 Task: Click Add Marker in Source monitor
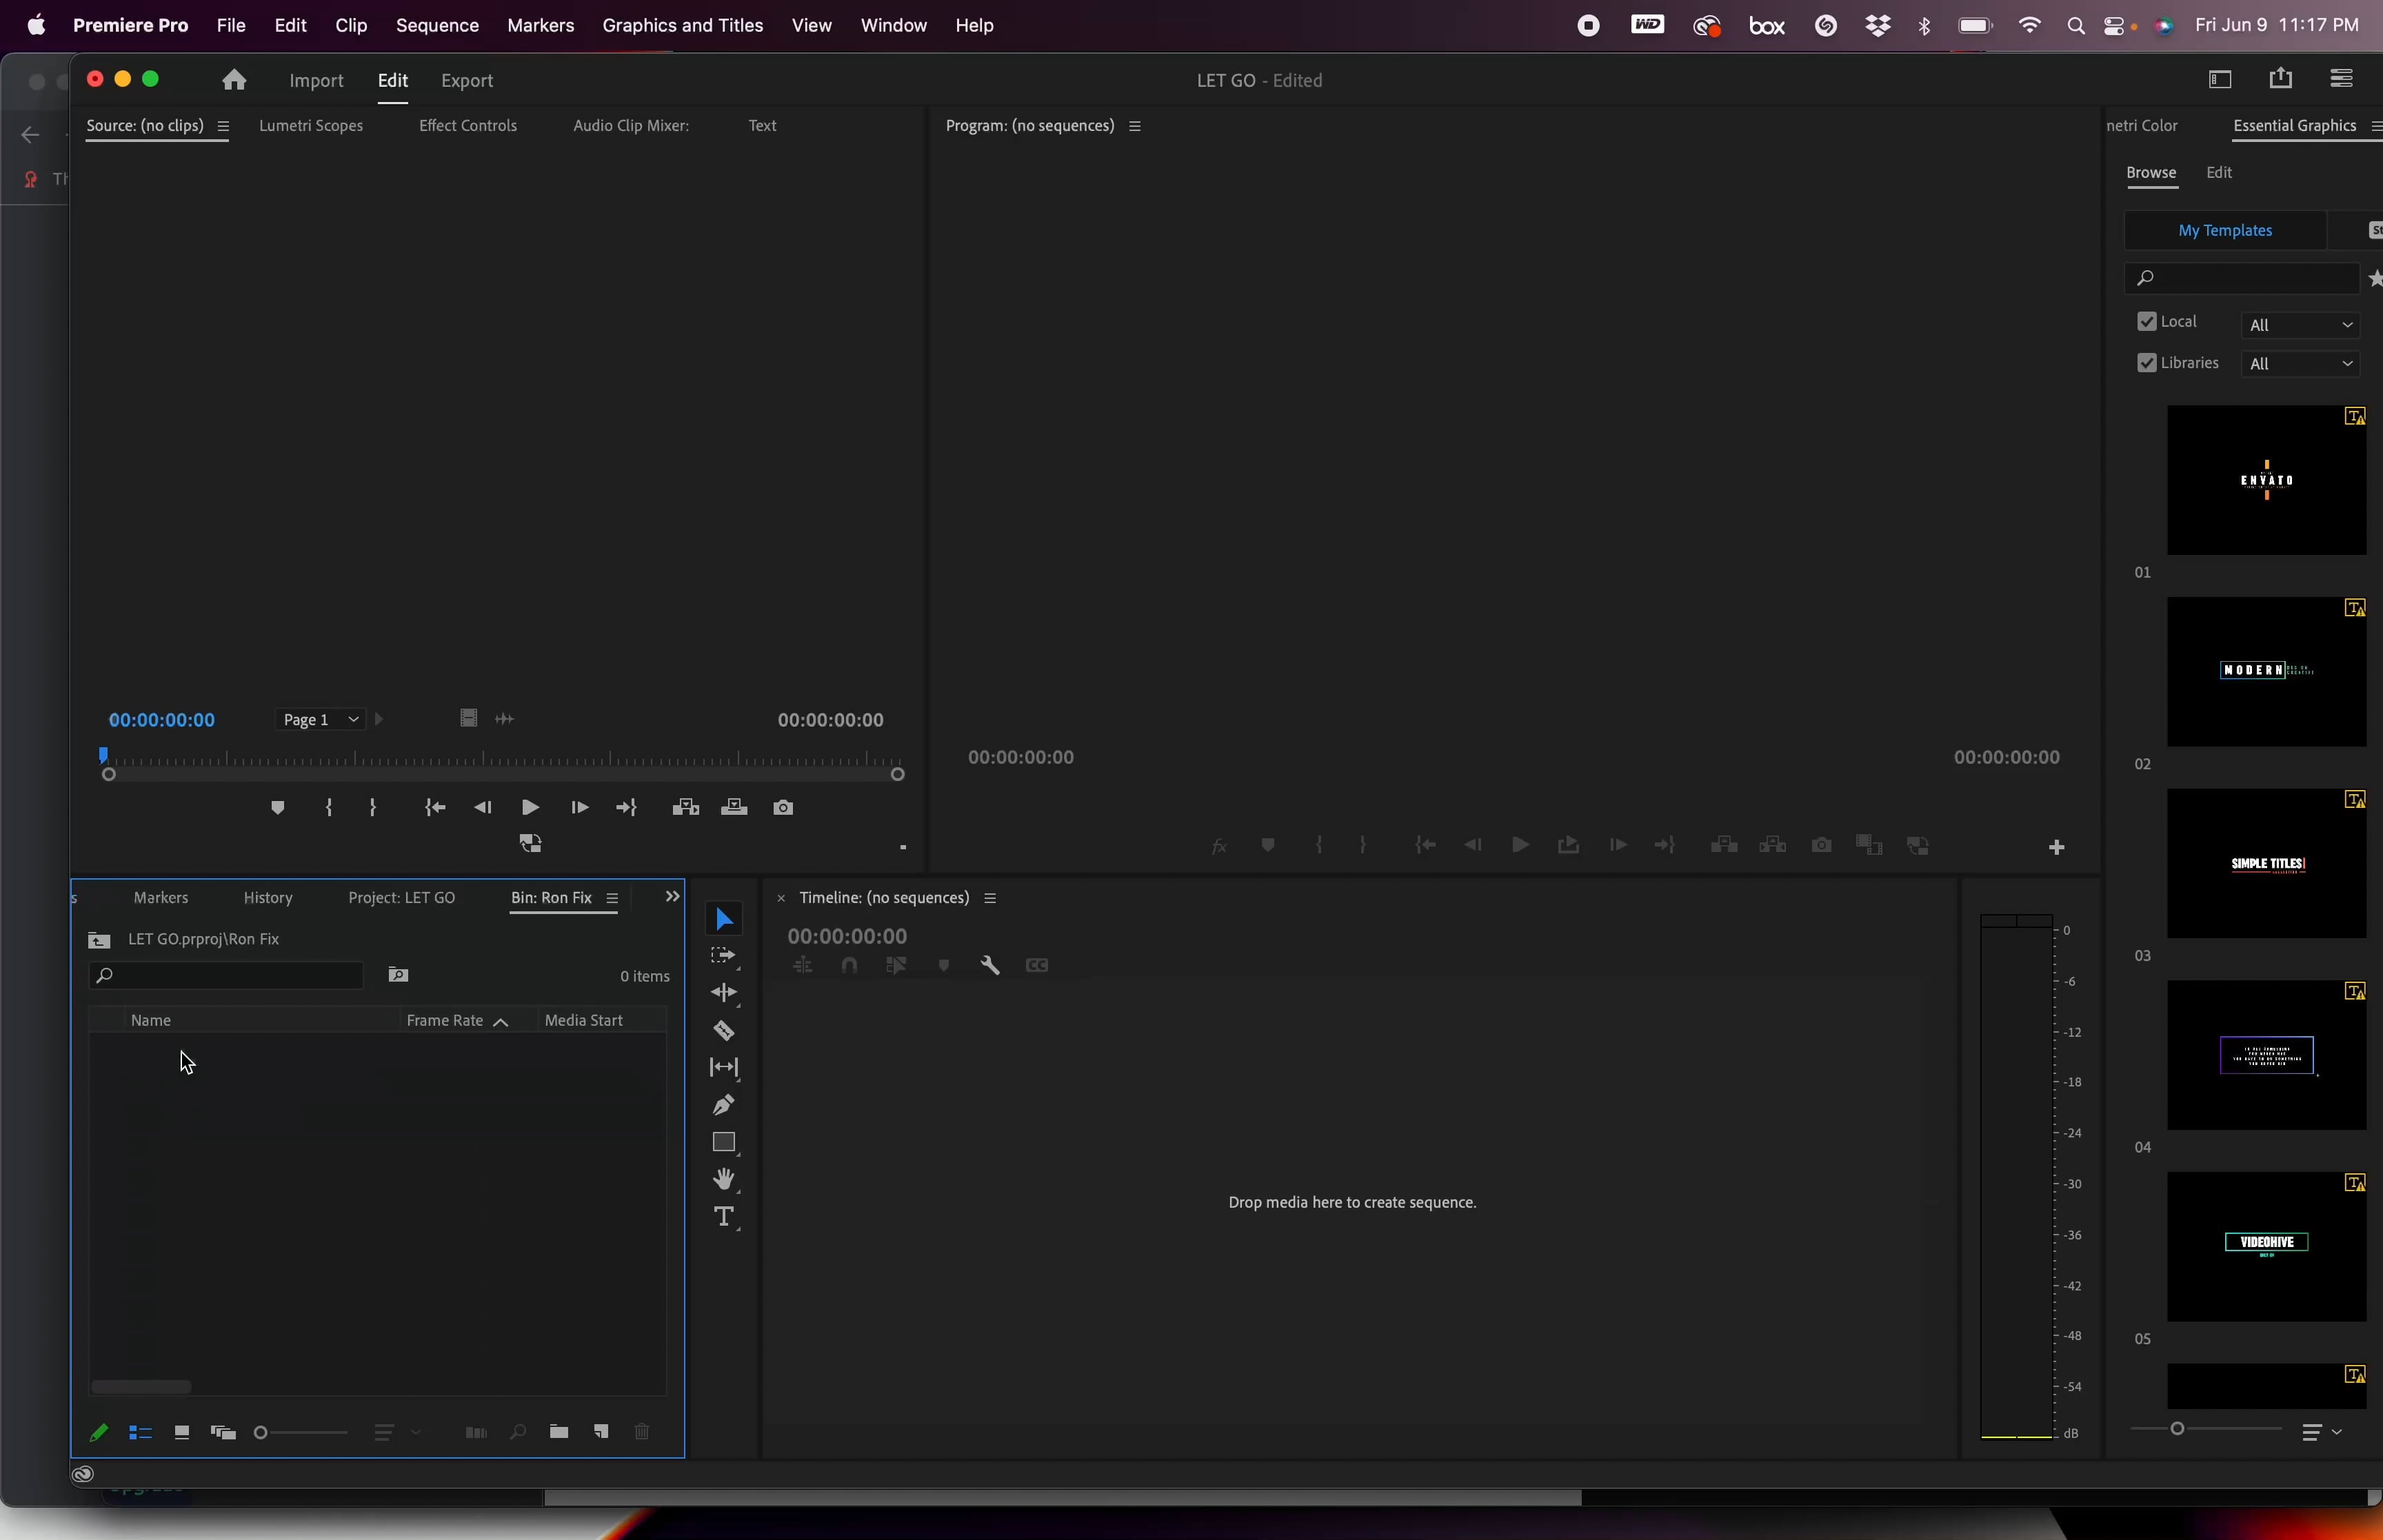(278, 808)
